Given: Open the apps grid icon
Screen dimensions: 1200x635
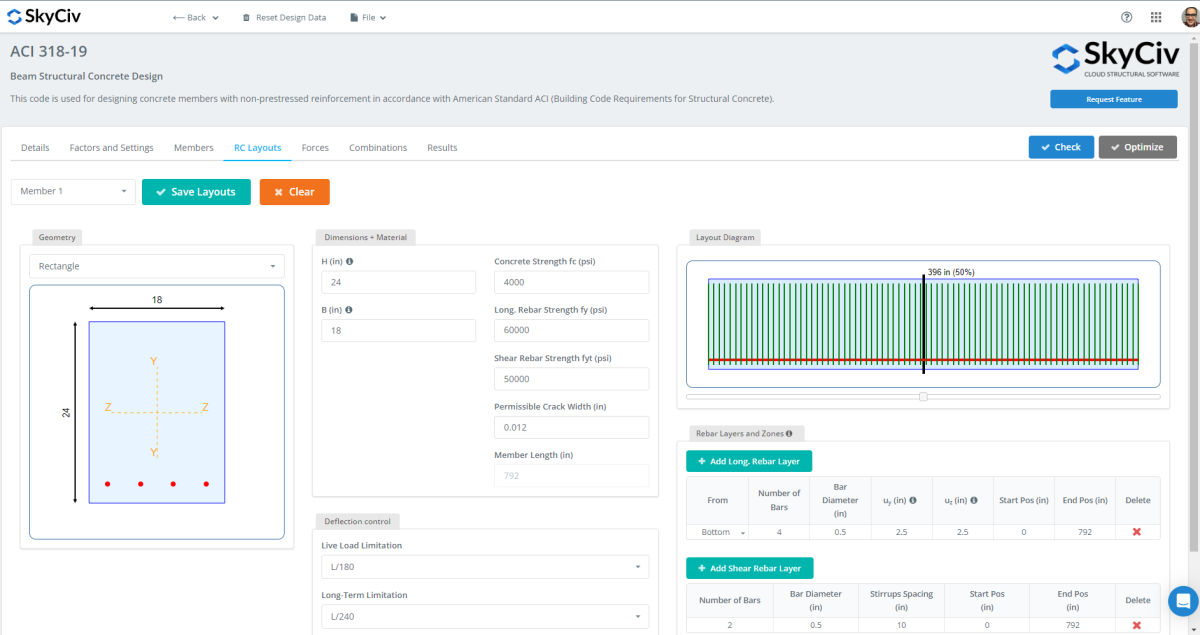Looking at the screenshot, I should [x=1156, y=17].
